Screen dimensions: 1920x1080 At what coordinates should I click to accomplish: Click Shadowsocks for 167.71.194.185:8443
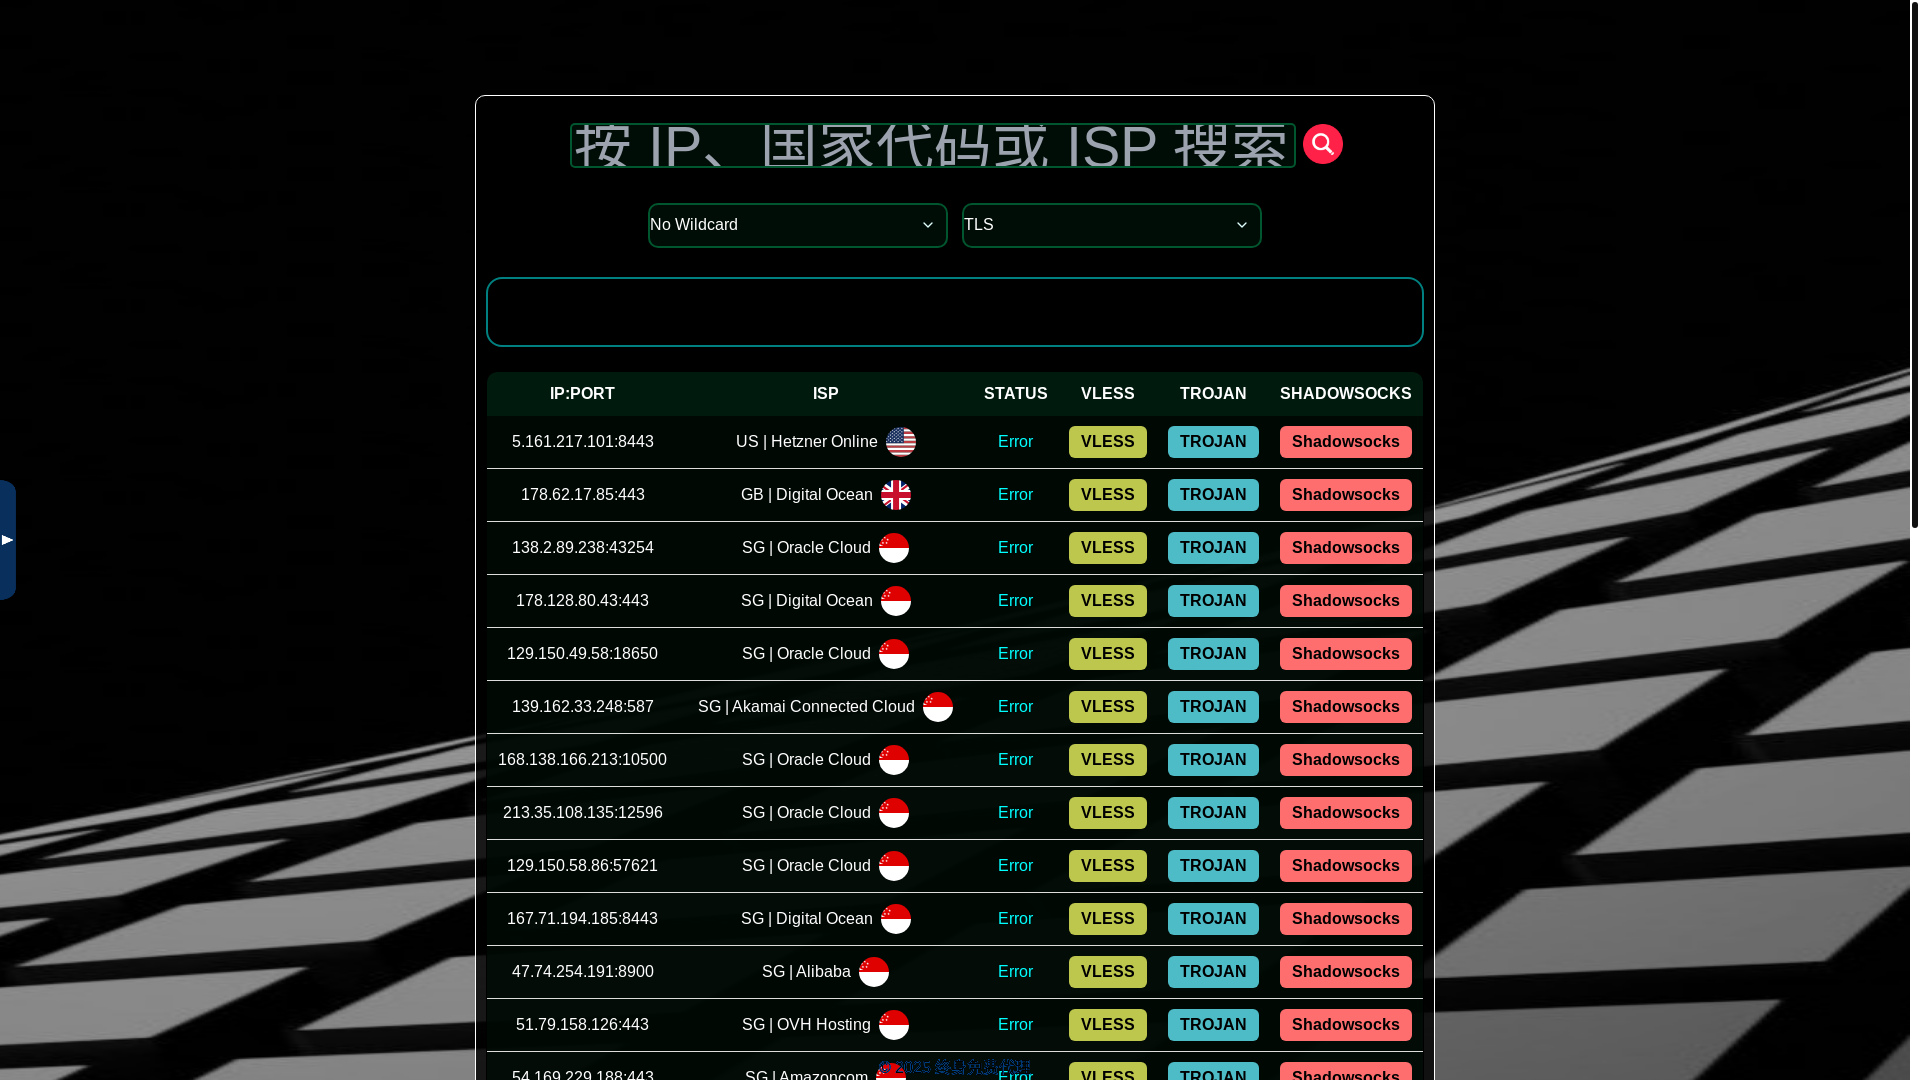(1345, 919)
